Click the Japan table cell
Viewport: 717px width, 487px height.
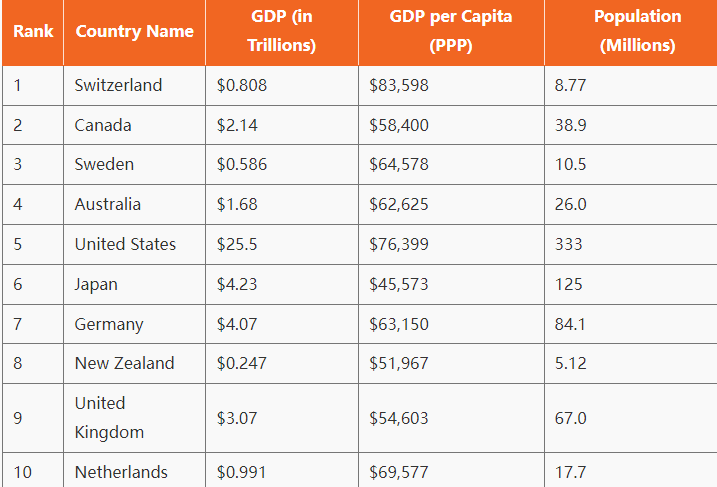[96, 284]
